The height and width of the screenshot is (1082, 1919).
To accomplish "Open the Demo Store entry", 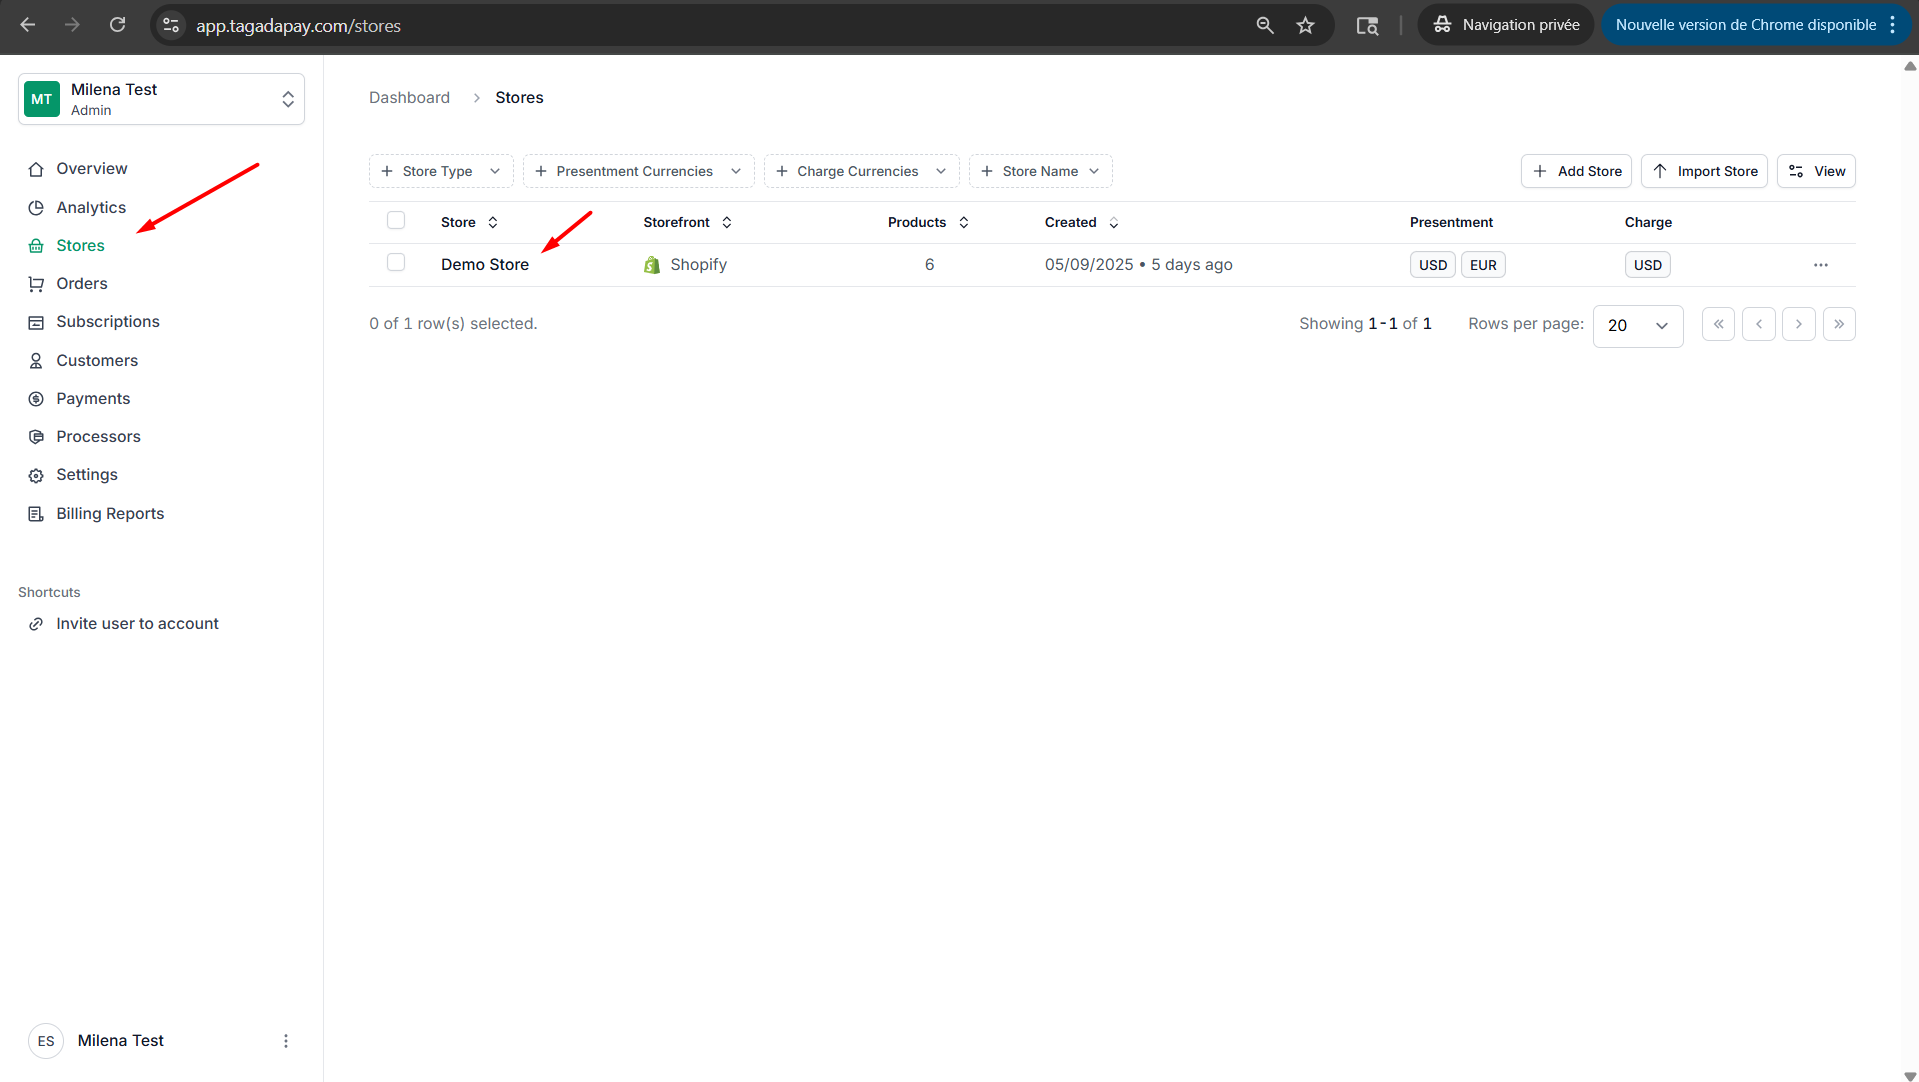I will (x=485, y=265).
